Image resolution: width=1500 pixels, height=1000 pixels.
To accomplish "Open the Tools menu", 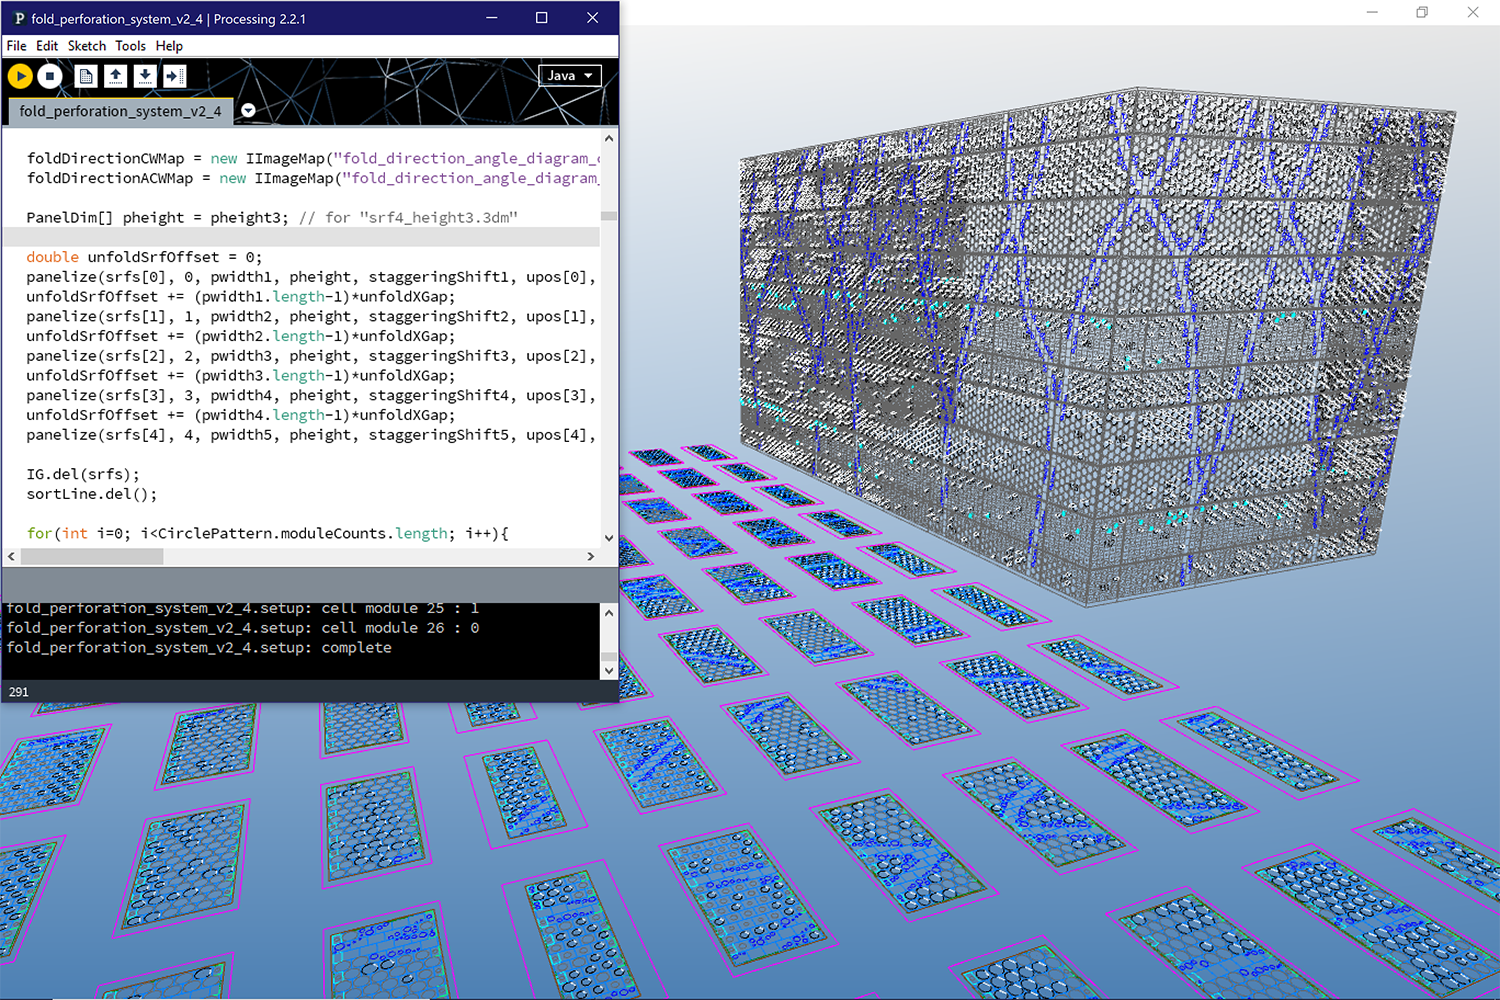I will 130,46.
